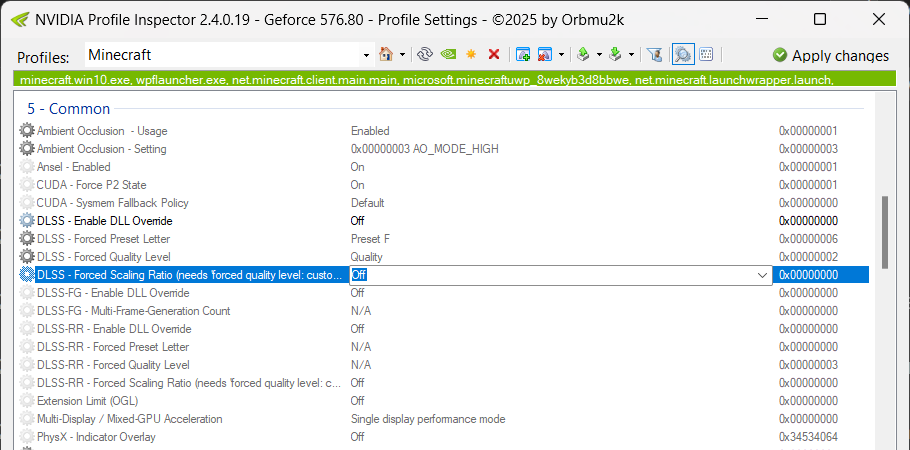Viewport: 910px width, 450px height.
Task: Apply changes to the profile
Action: pyautogui.click(x=831, y=56)
